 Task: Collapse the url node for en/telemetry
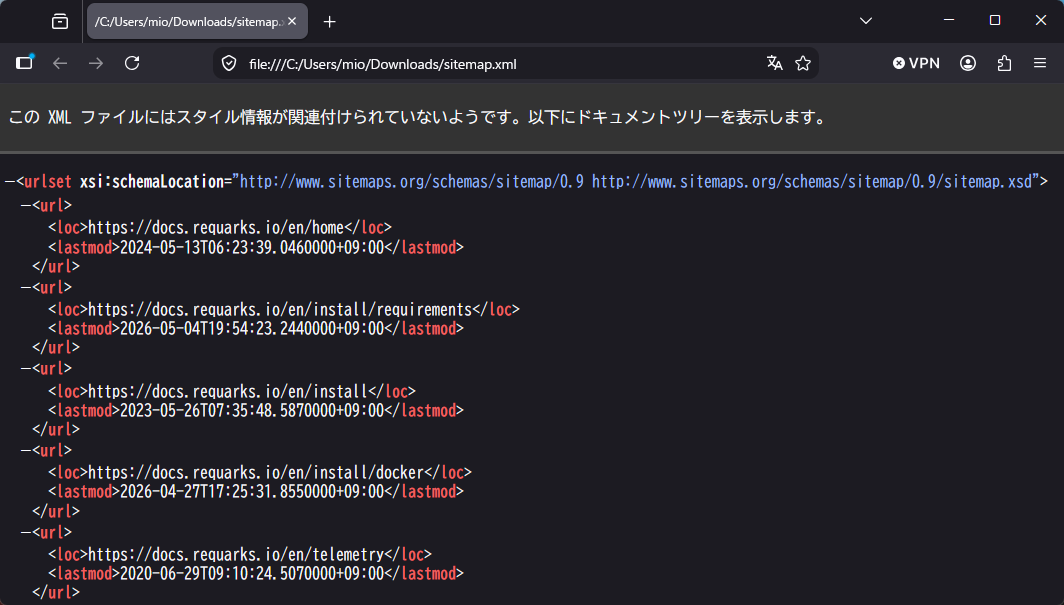pyautogui.click(x=26, y=532)
